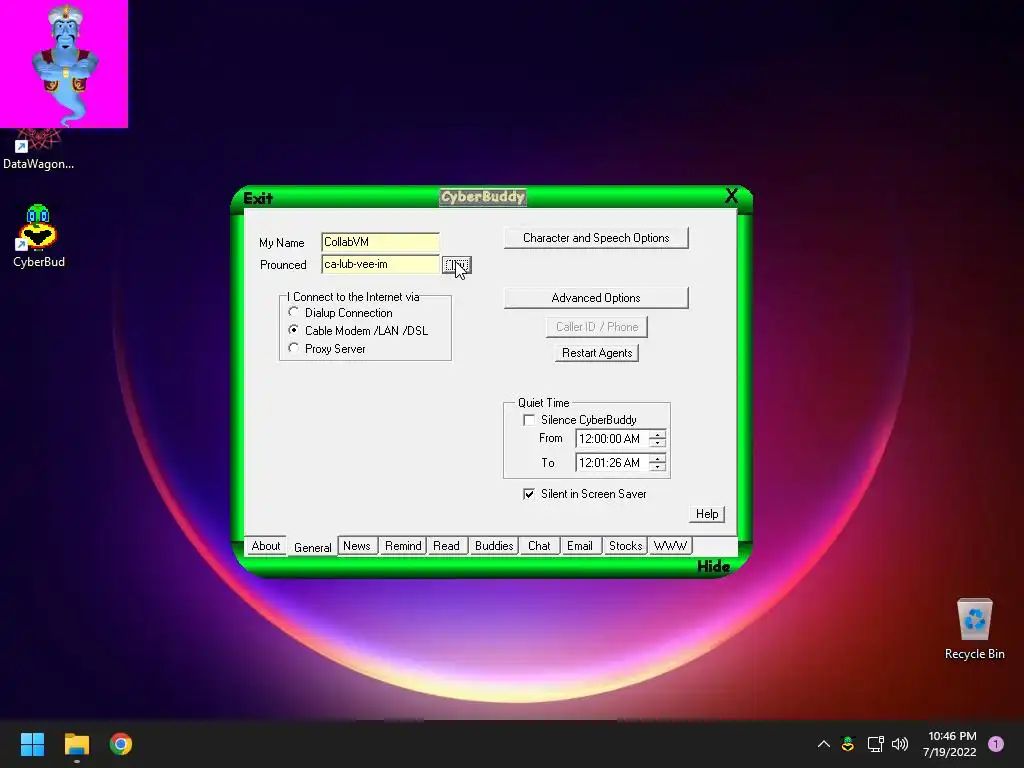1024x768 pixels.
Task: Enable Silence CyberBuddy checkbox
Action: 529,420
